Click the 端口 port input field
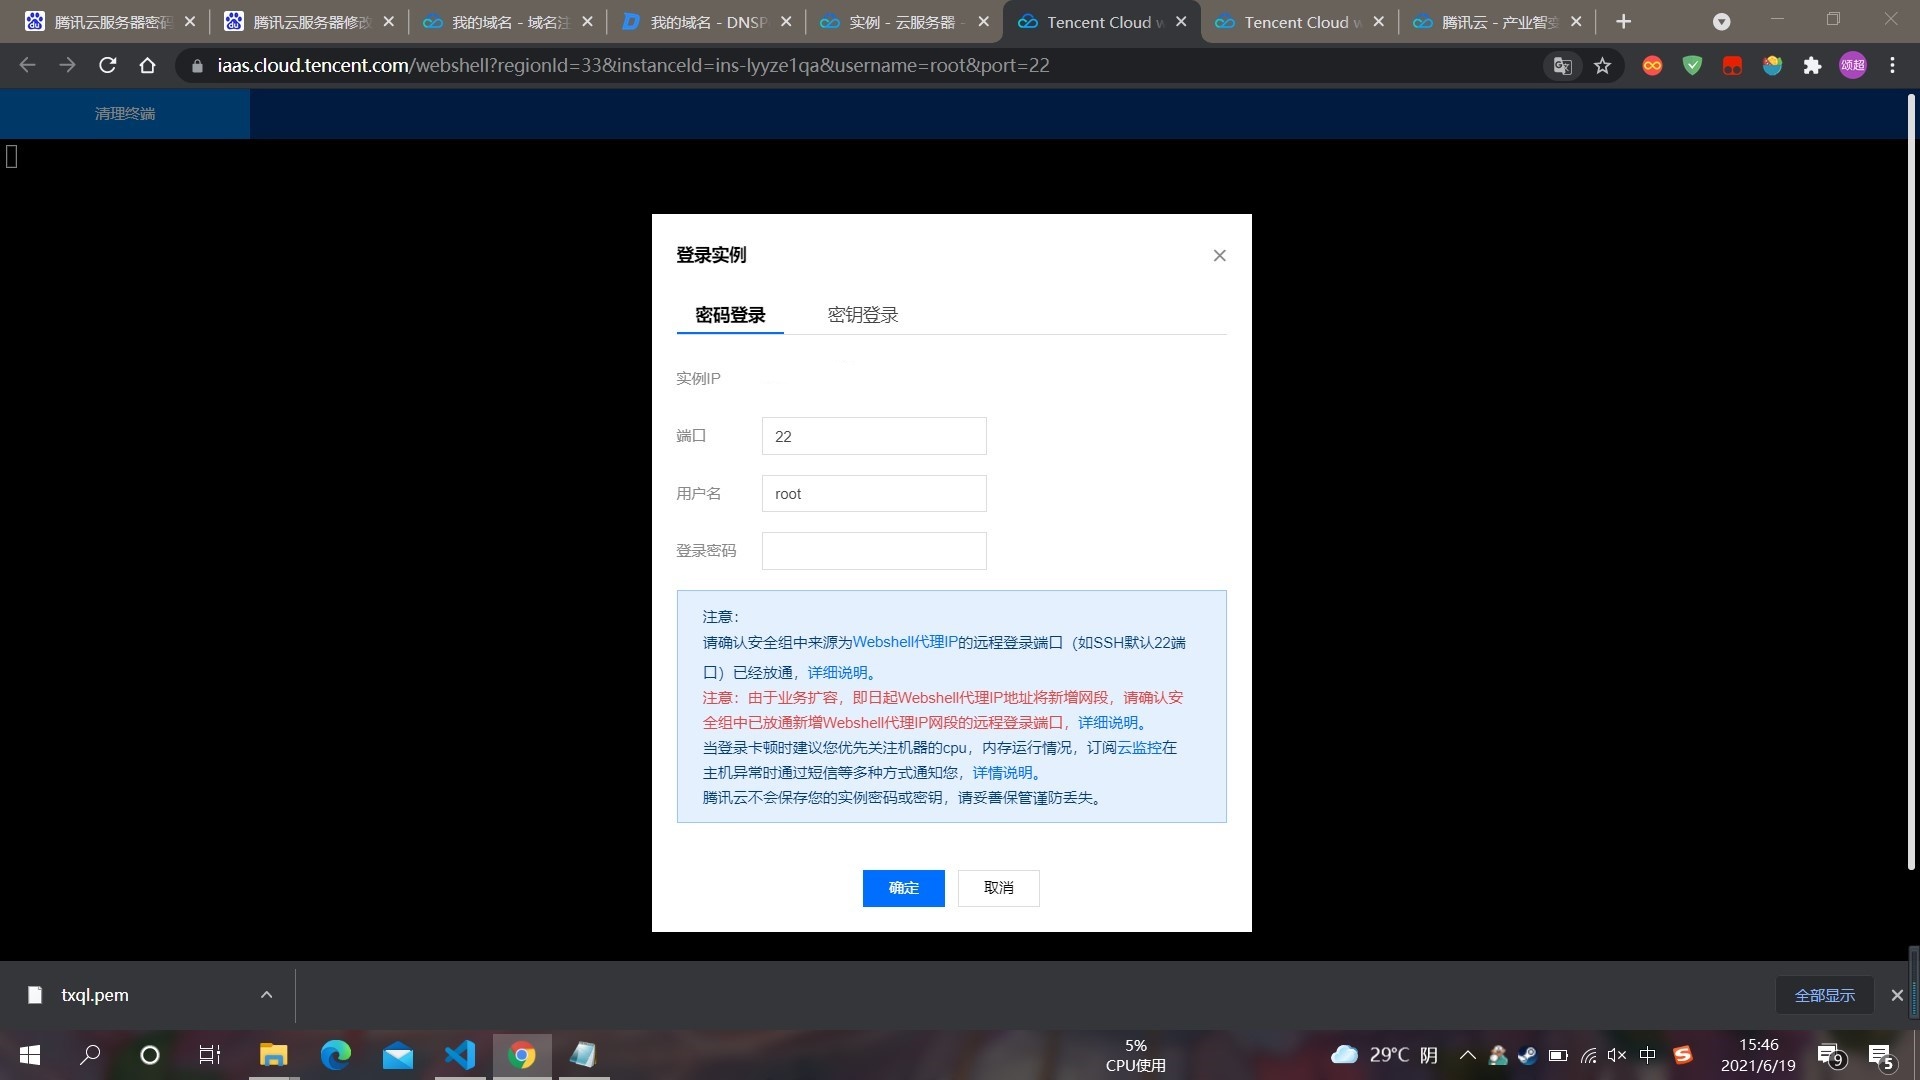The height and width of the screenshot is (1080, 1920). (x=874, y=436)
